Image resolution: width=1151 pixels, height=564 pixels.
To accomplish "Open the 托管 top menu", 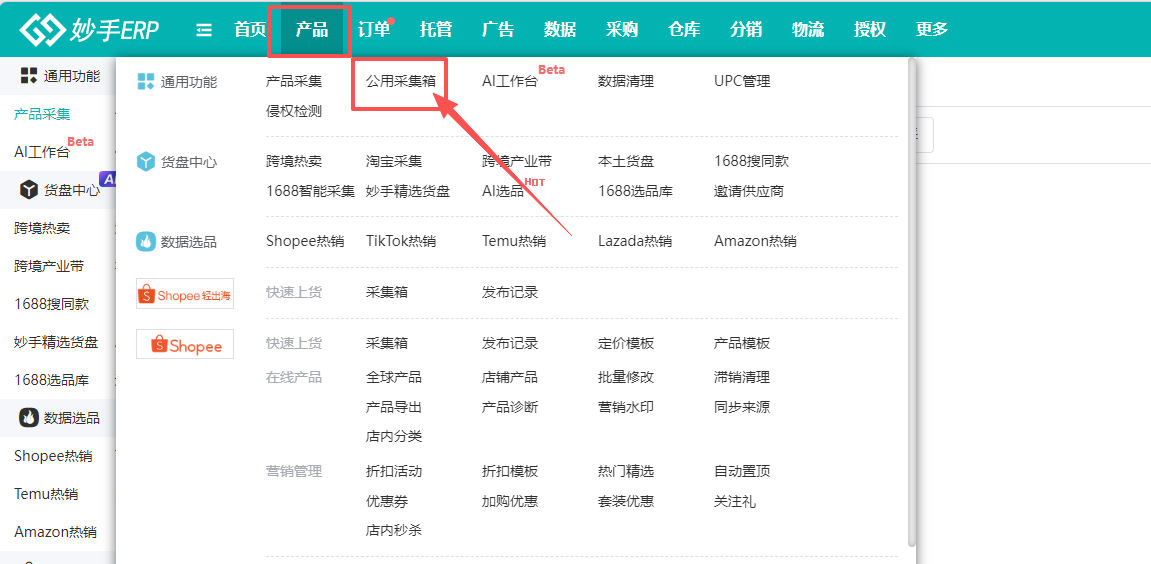I will coord(436,29).
